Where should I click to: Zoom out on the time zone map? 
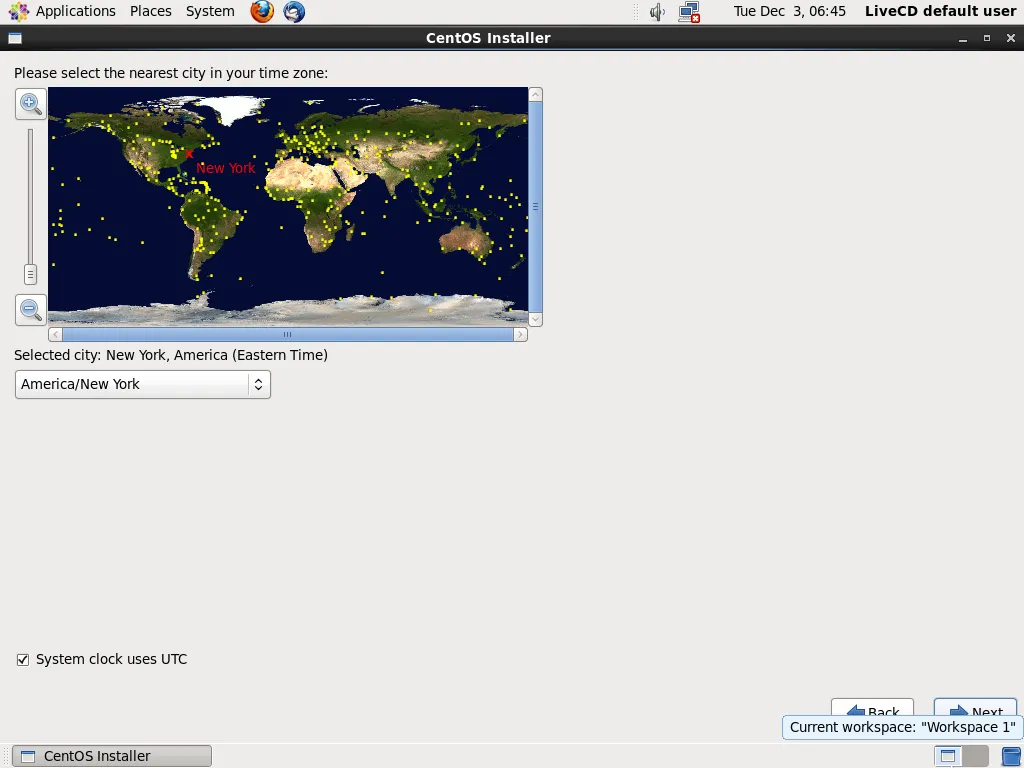click(x=31, y=310)
